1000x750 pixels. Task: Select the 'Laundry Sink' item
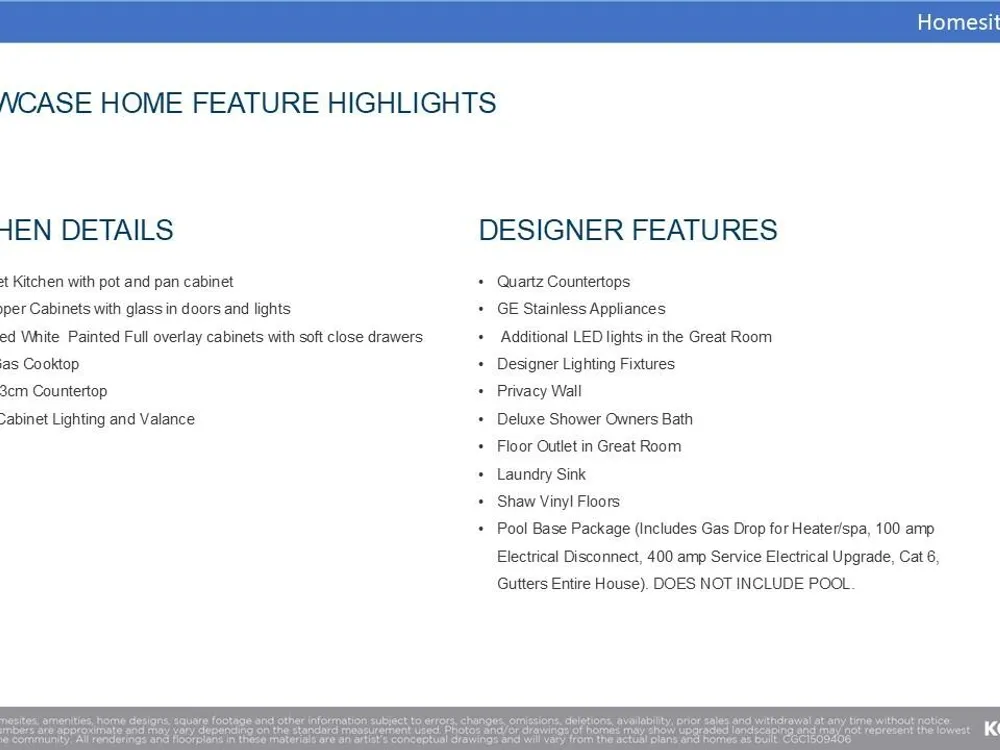coord(541,474)
